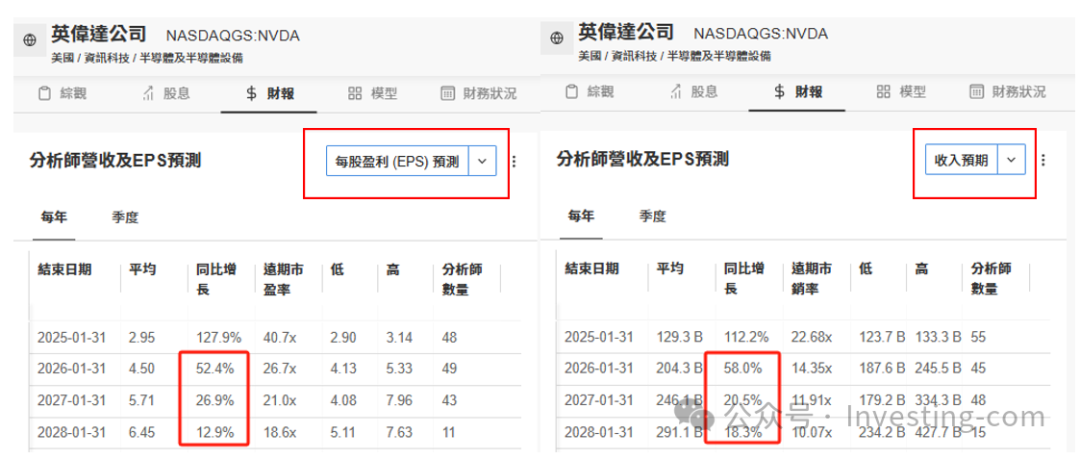
Task: Select the 每年 tab in the revenue forecast panel
Action: 581,216
